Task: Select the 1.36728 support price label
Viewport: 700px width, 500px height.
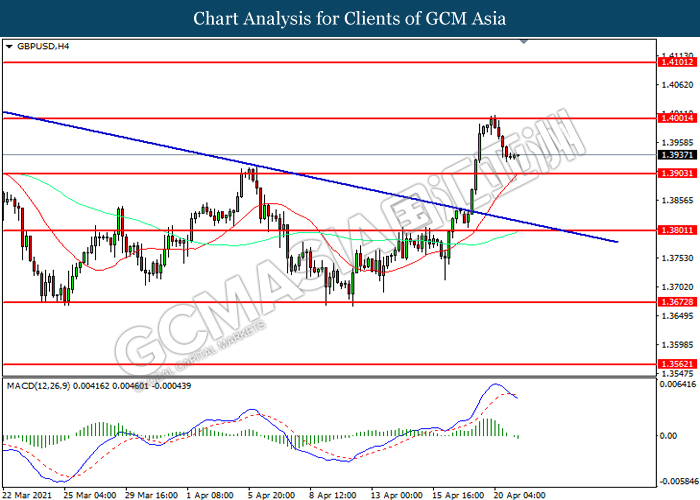Action: click(x=677, y=302)
